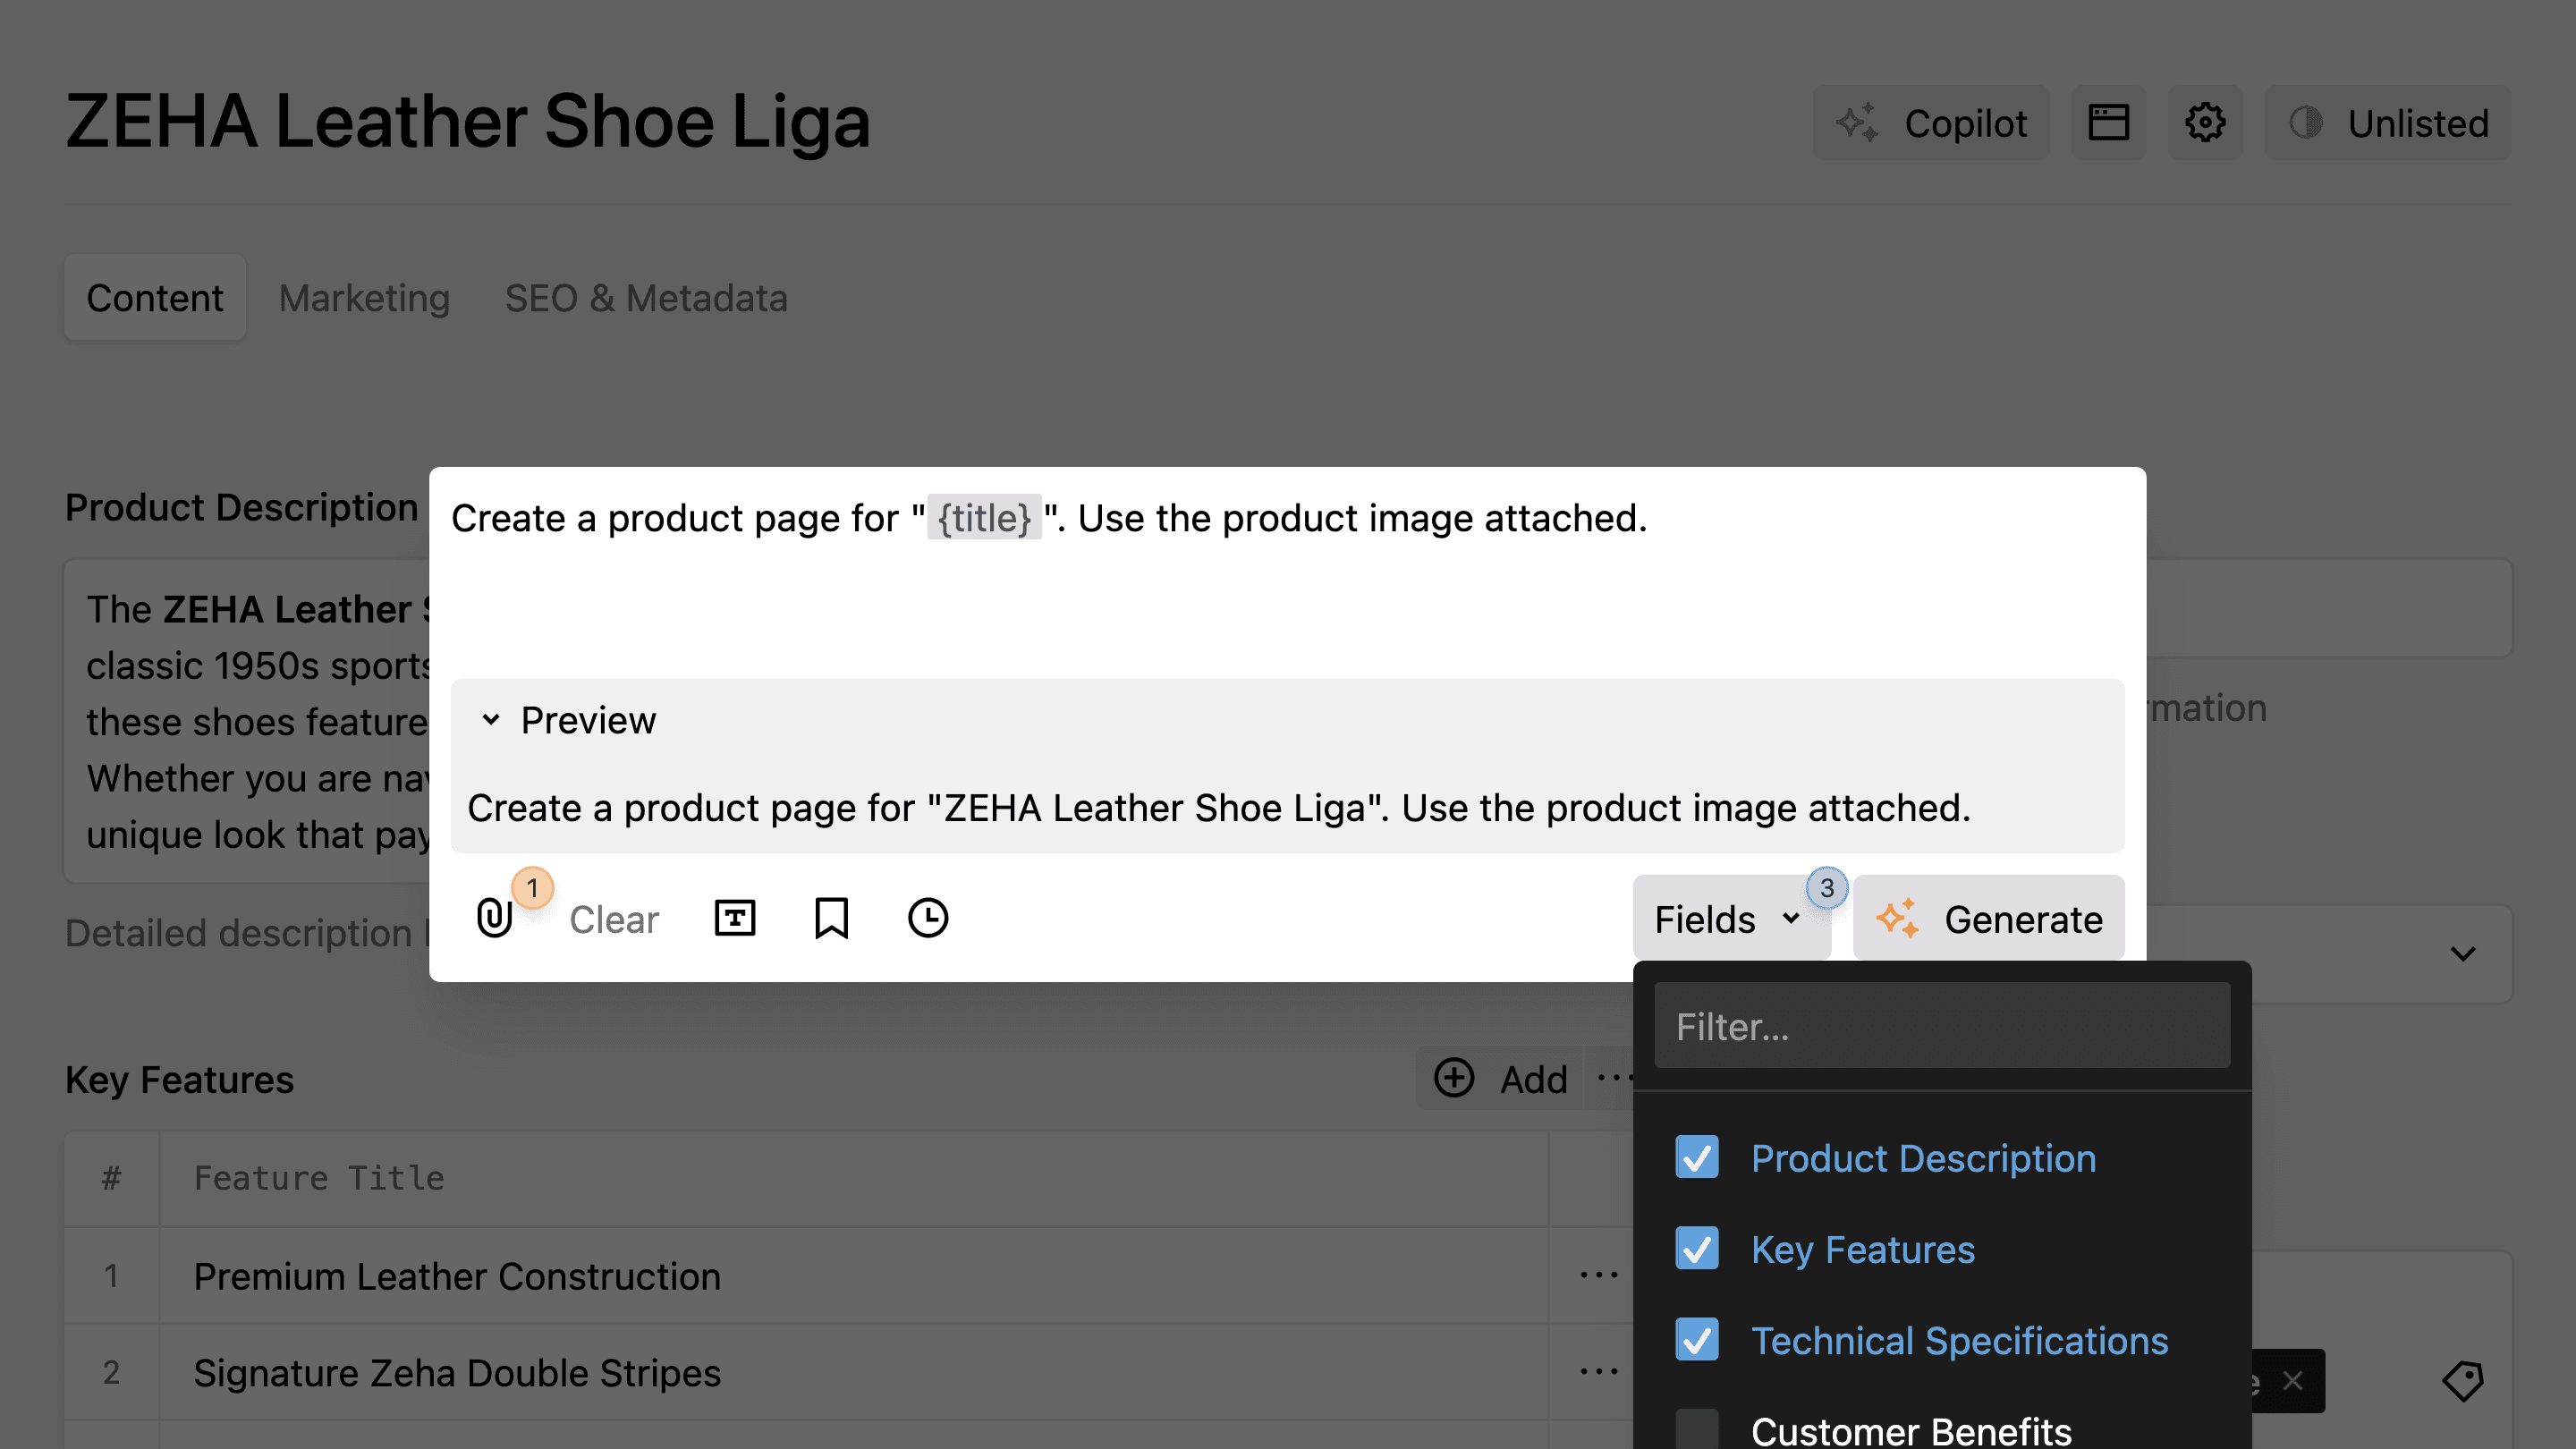Uncheck the Product Description checkbox
Image resolution: width=2576 pixels, height=1449 pixels.
point(1697,1158)
